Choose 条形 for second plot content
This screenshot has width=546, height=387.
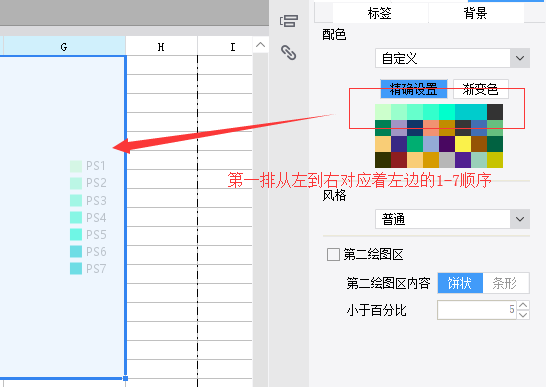pyautogui.click(x=506, y=283)
